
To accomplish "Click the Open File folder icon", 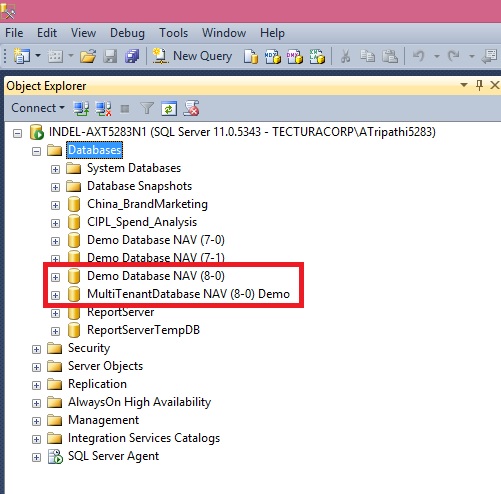I will 88,56.
